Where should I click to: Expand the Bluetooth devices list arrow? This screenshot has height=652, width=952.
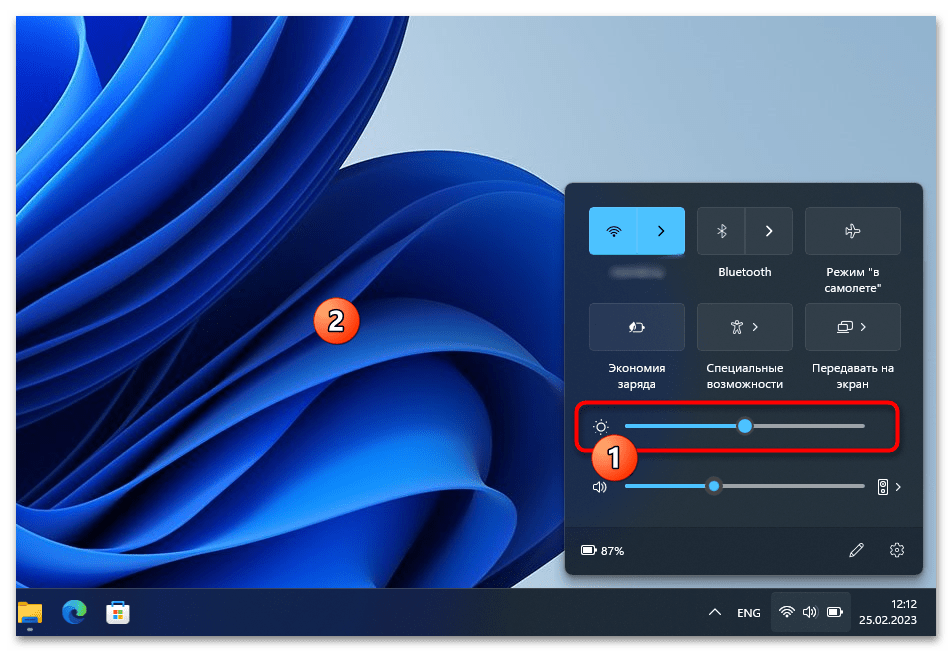click(x=769, y=231)
